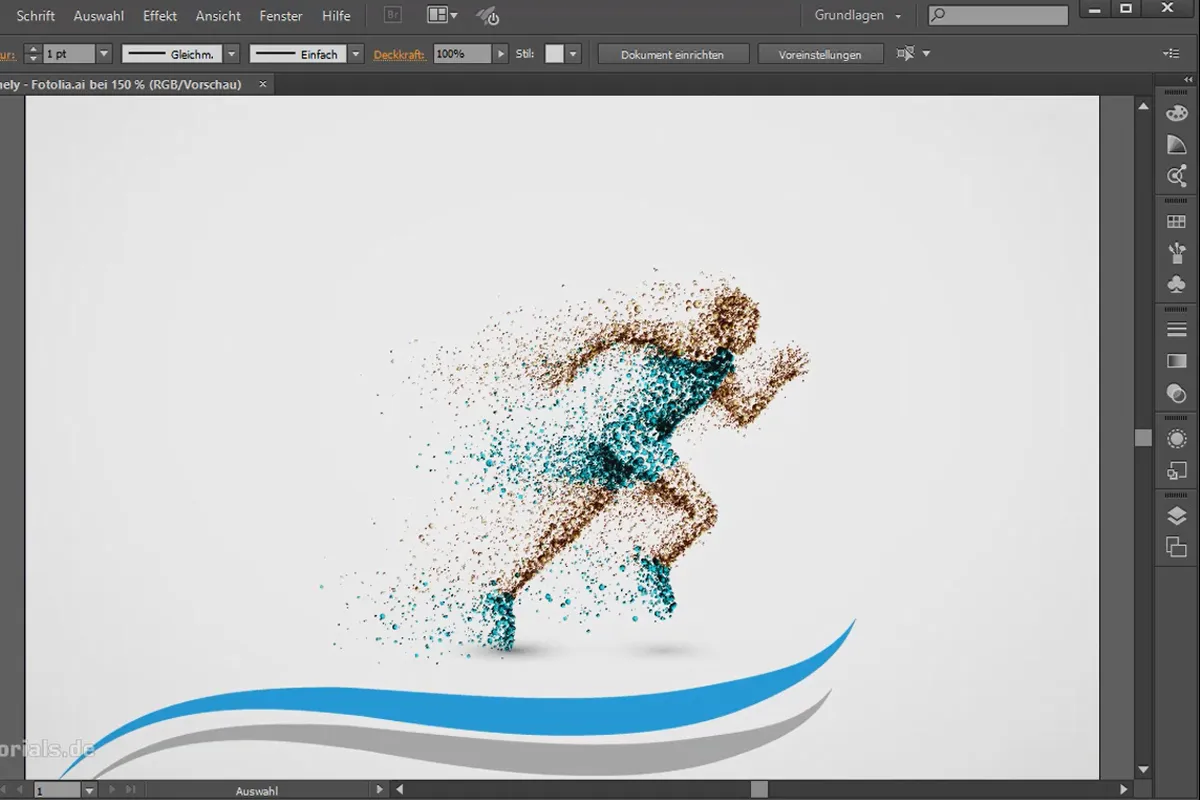1200x800 pixels.
Task: Open the Hilfe menu
Action: [x=336, y=16]
